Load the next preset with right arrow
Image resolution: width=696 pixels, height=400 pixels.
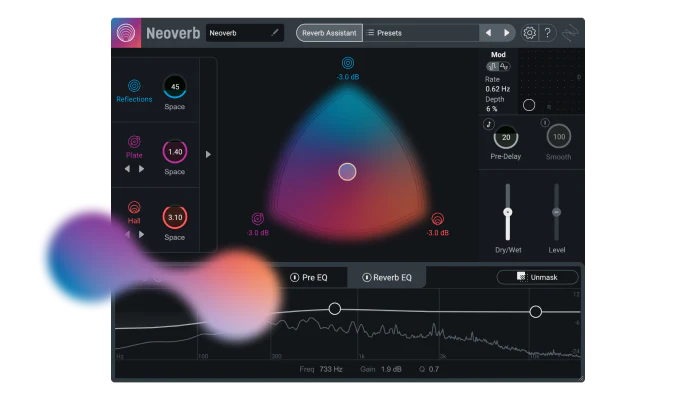pos(506,33)
